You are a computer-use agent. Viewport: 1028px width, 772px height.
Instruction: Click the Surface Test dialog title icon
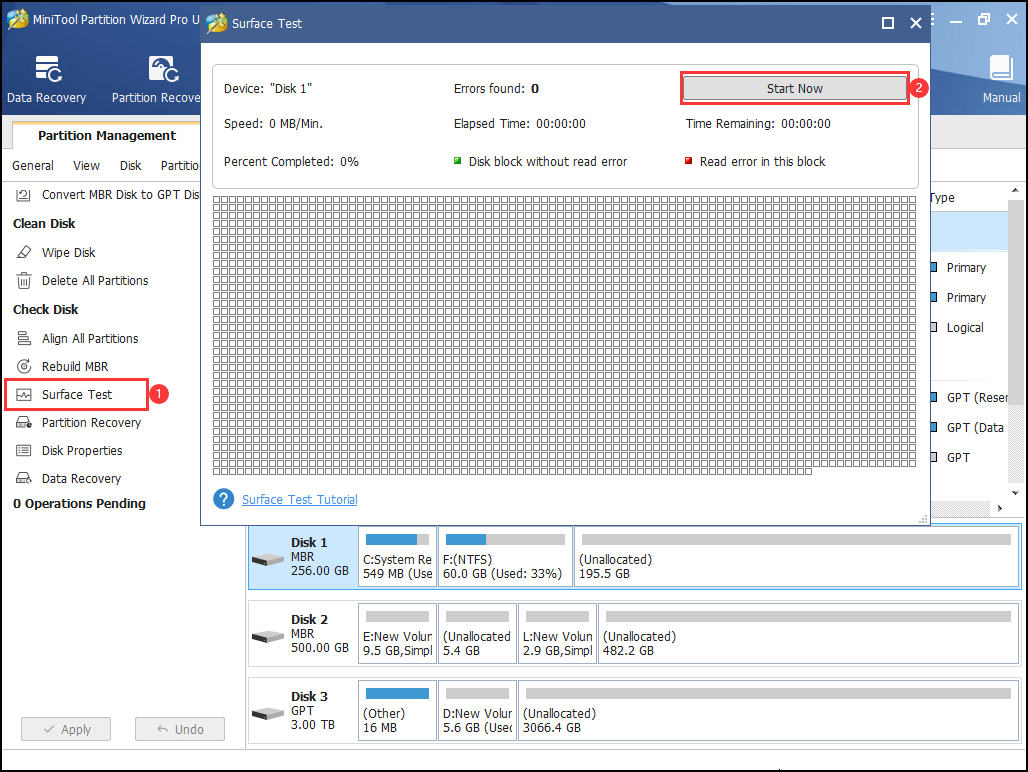coord(216,23)
